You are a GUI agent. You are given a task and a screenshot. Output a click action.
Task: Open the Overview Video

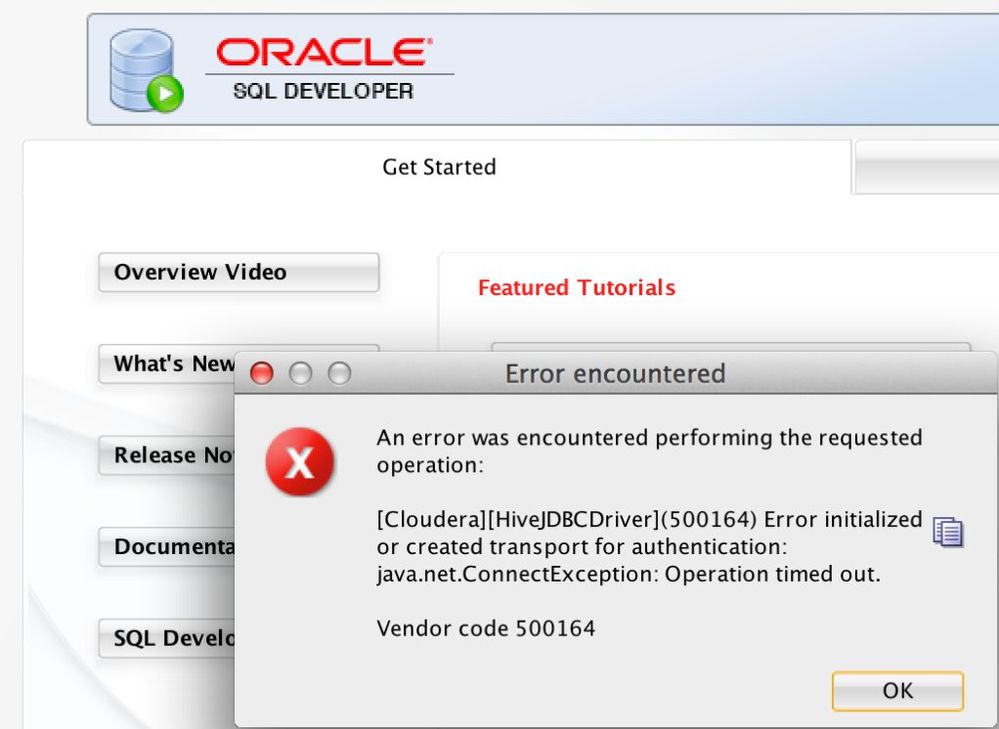238,272
